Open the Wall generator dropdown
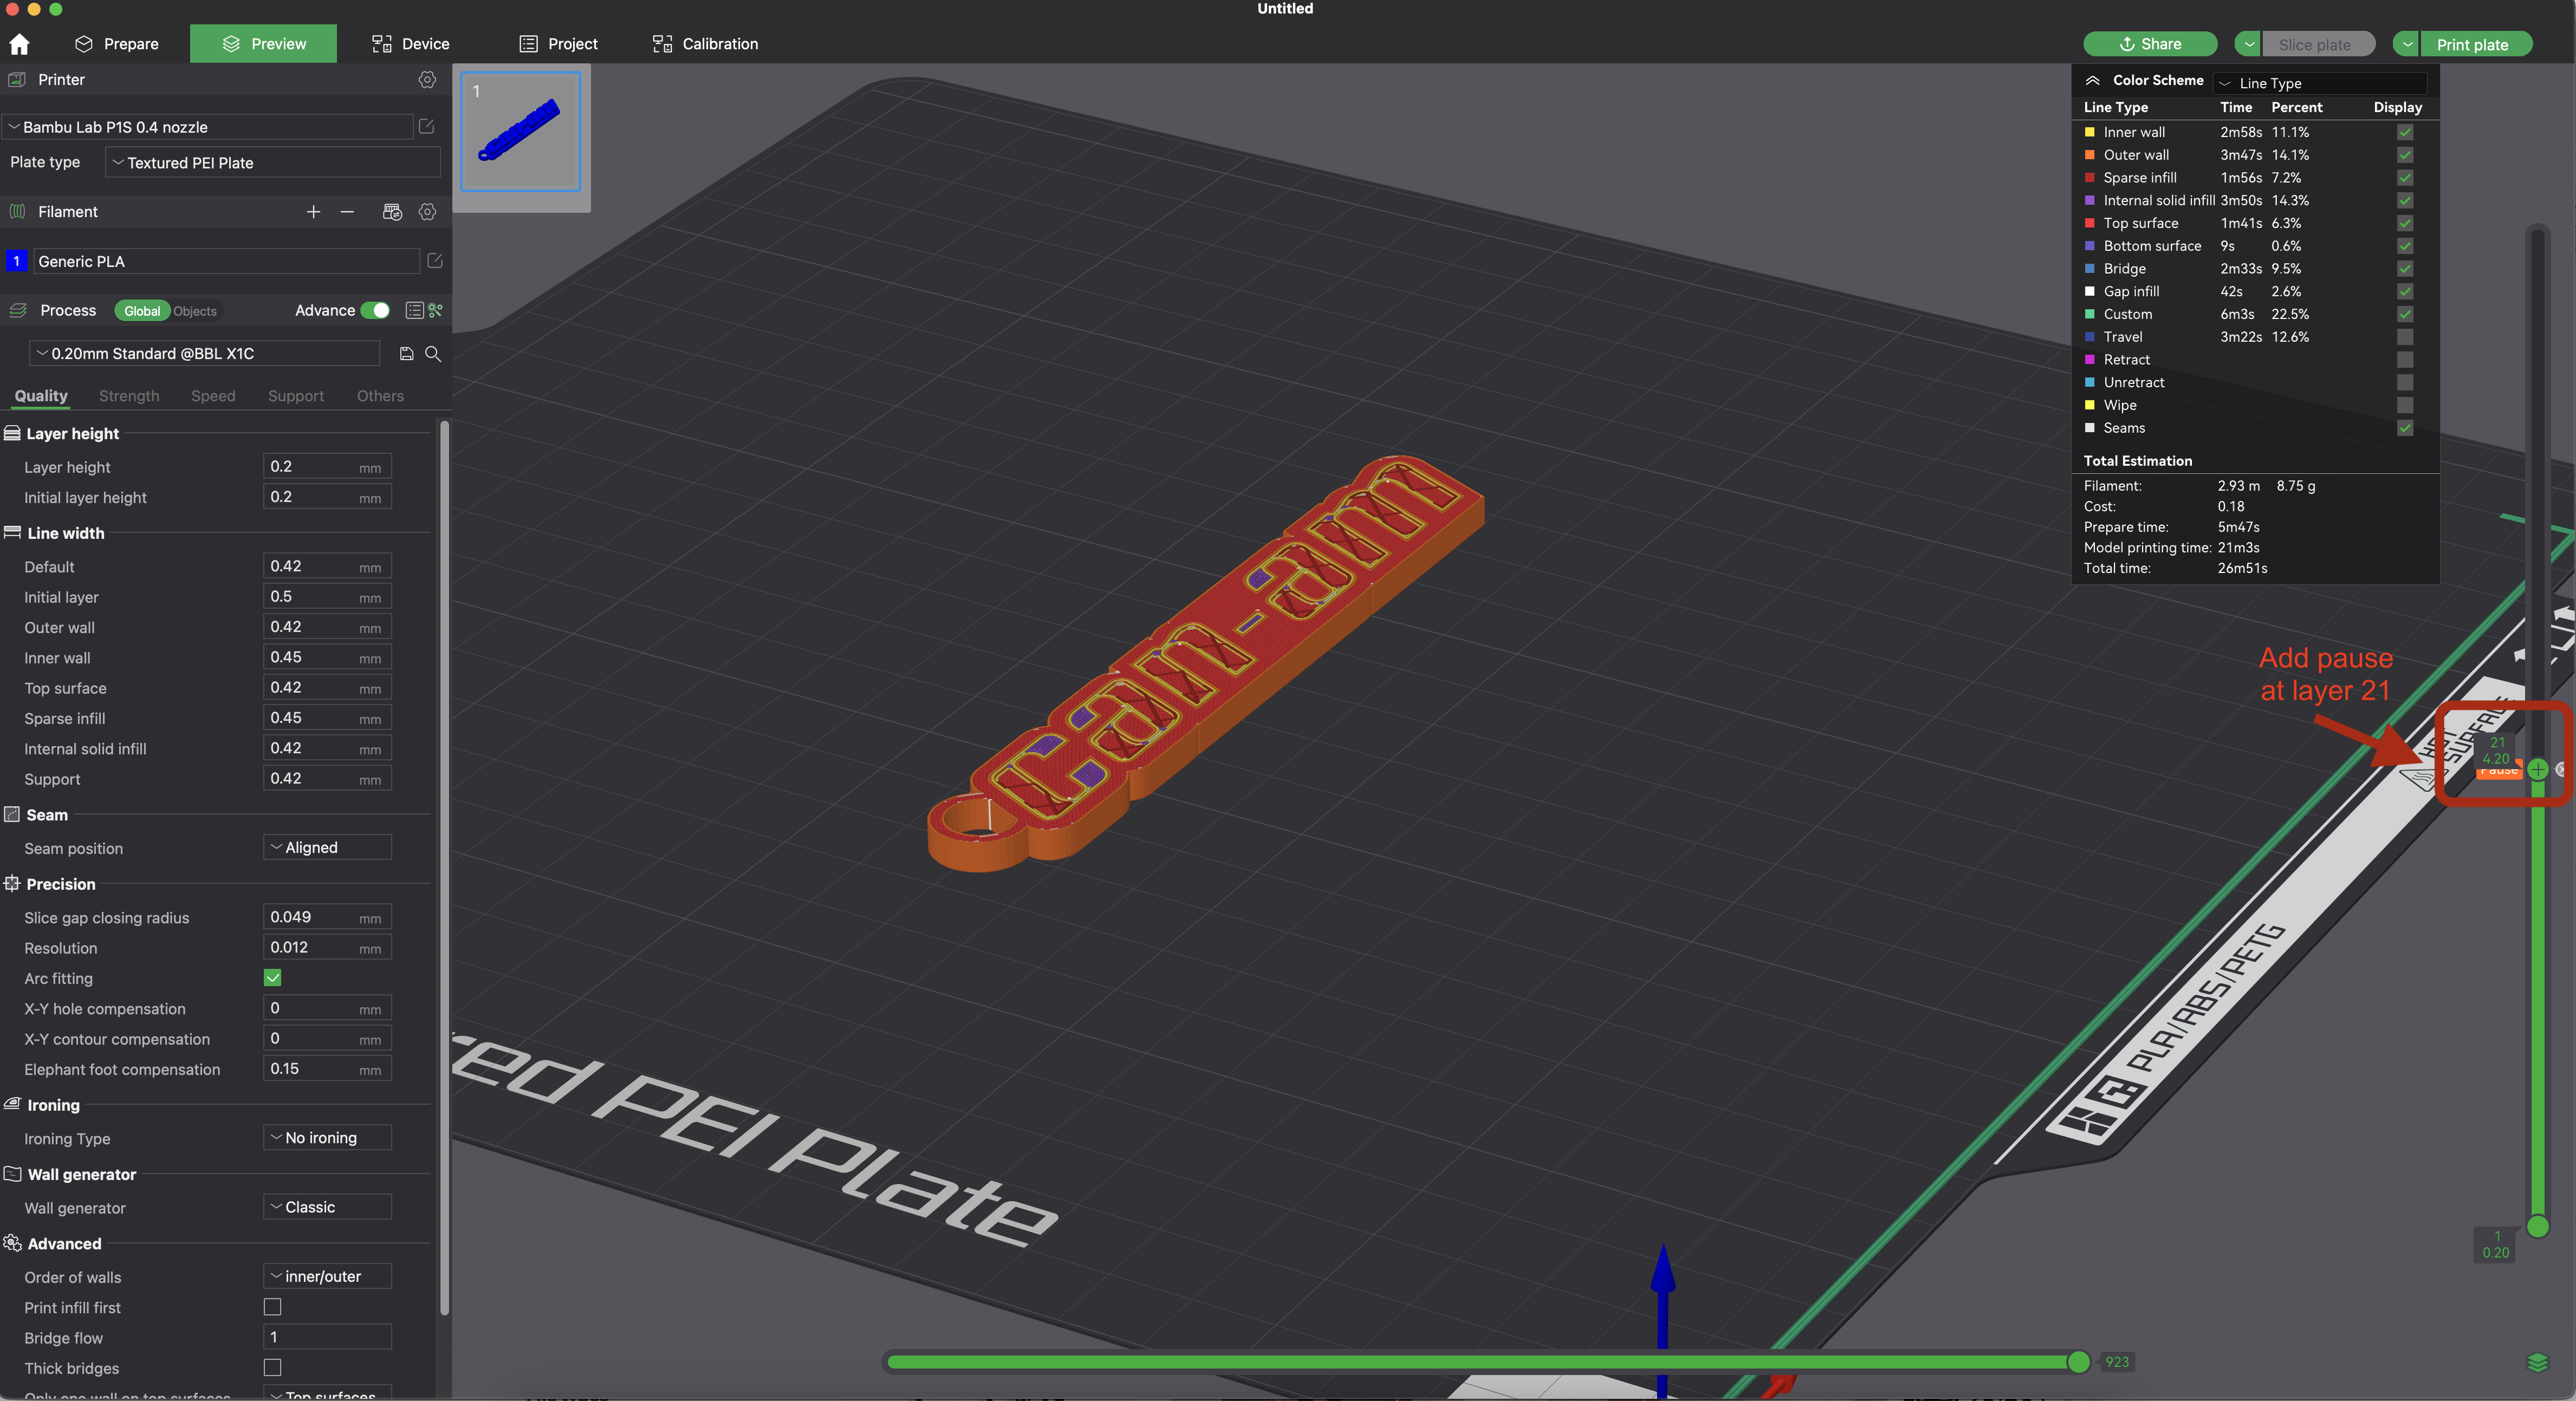Viewport: 2576px width, 1401px height. point(327,1207)
